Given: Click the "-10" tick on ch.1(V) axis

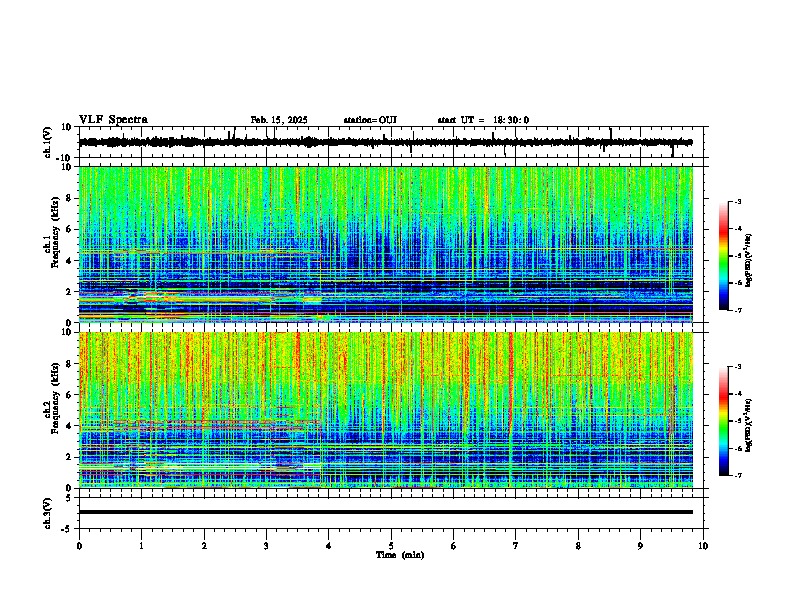Looking at the screenshot, I should (65, 158).
